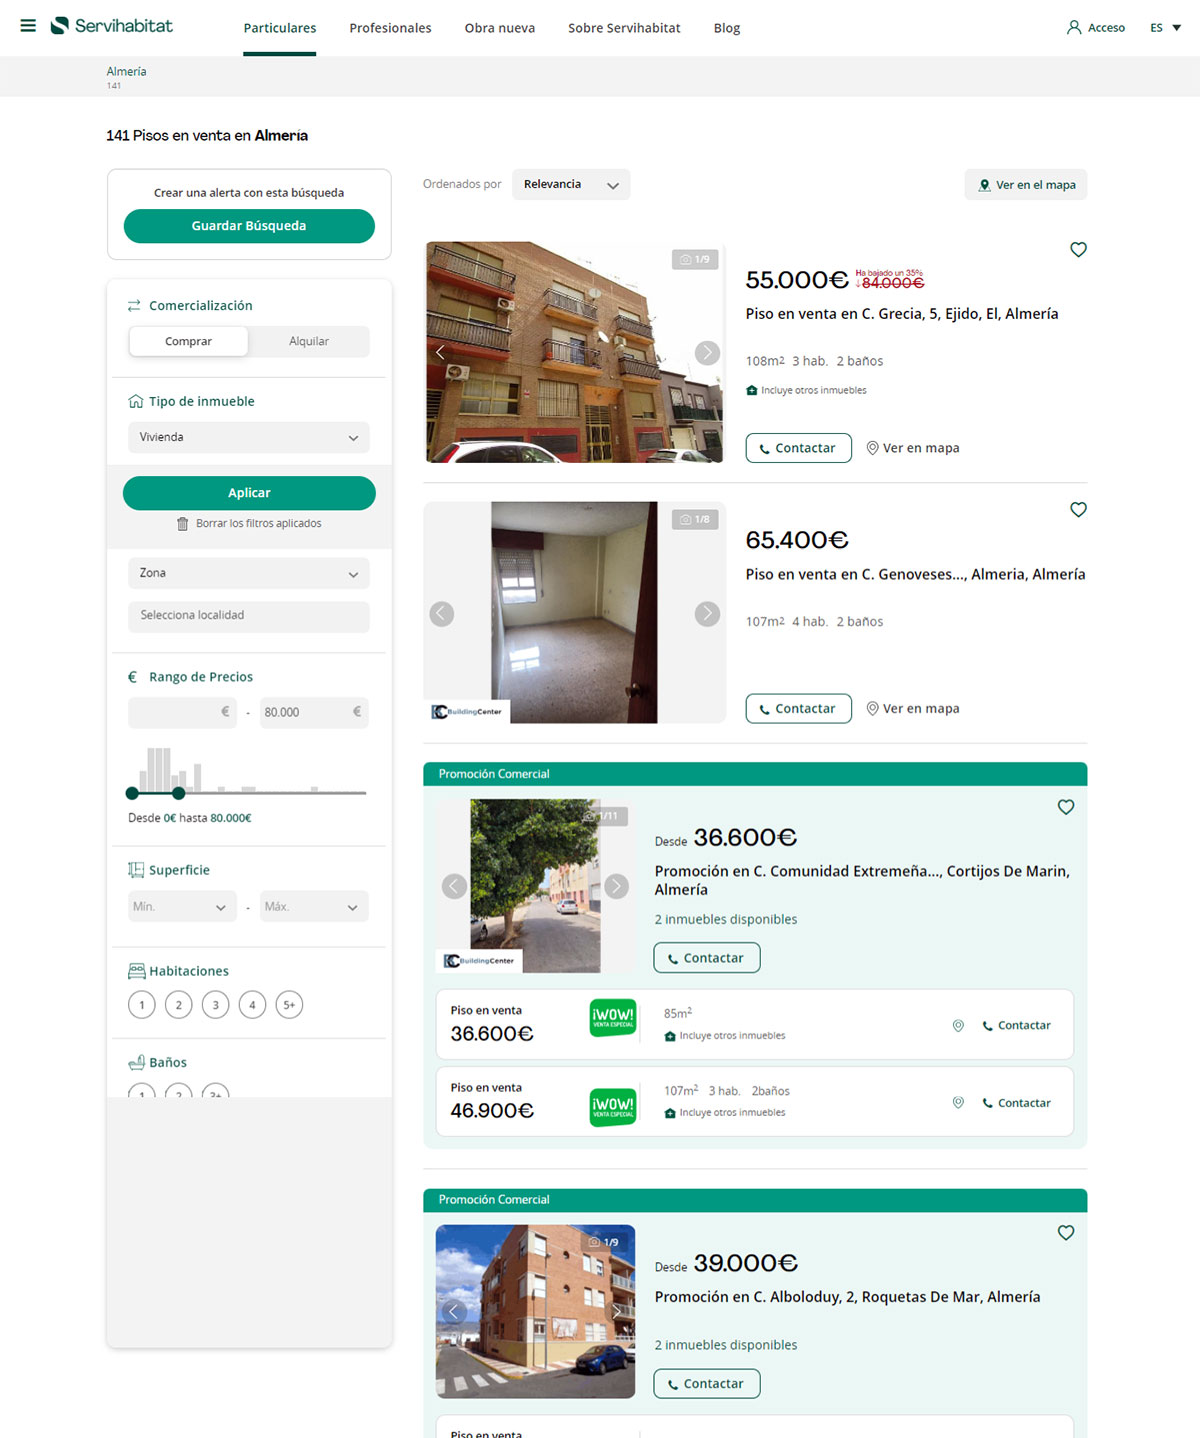Click Contactar on the 65.400€ listing
Screen dimensions: 1200x1438
click(x=798, y=708)
